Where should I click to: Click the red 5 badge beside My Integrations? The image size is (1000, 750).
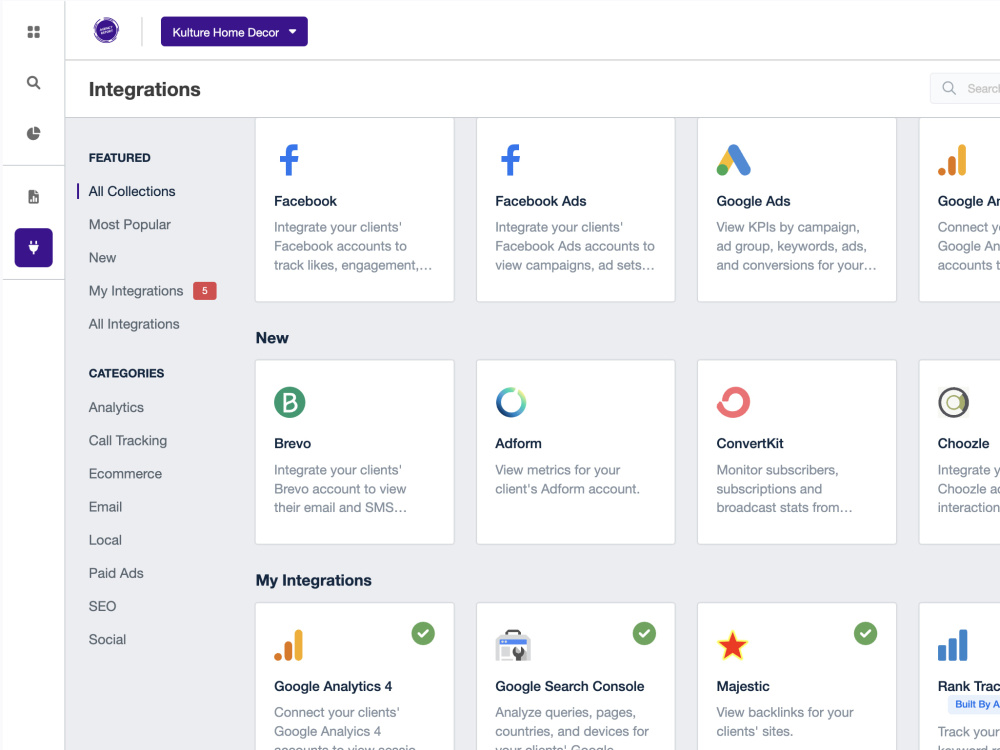coord(205,291)
